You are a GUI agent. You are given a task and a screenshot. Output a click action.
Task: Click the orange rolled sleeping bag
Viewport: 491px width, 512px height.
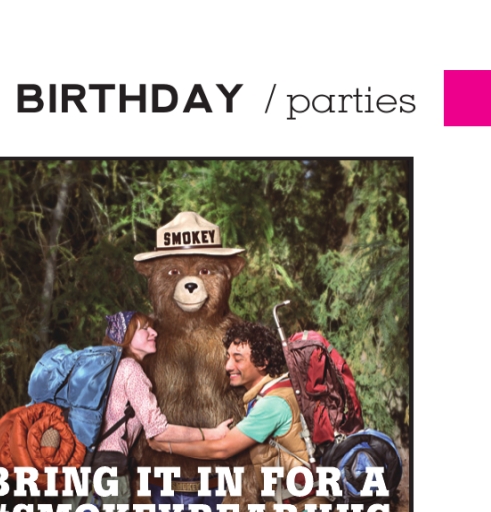click(x=40, y=437)
